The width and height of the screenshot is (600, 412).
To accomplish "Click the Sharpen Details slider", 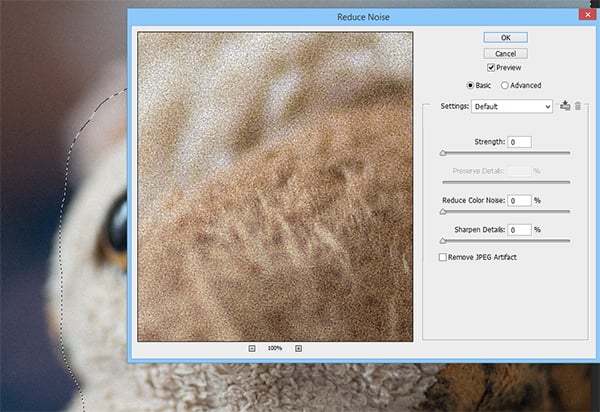I will click(x=505, y=241).
